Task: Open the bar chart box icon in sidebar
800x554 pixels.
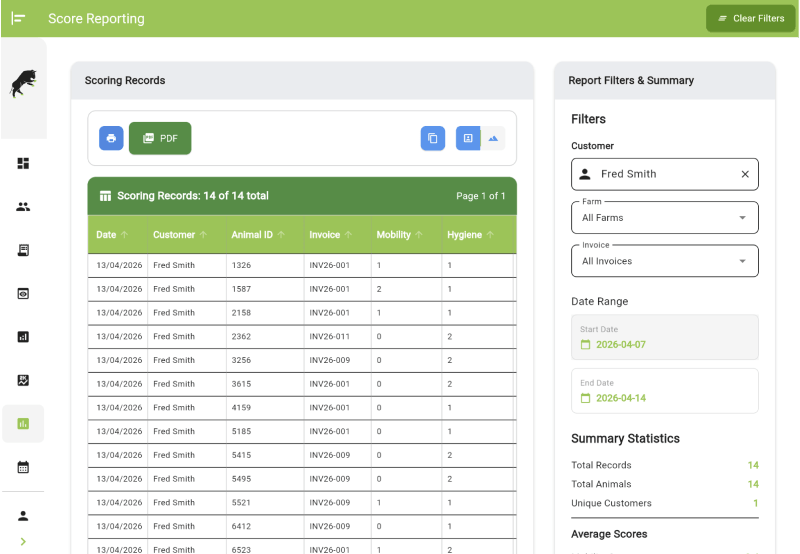Action: [23, 337]
